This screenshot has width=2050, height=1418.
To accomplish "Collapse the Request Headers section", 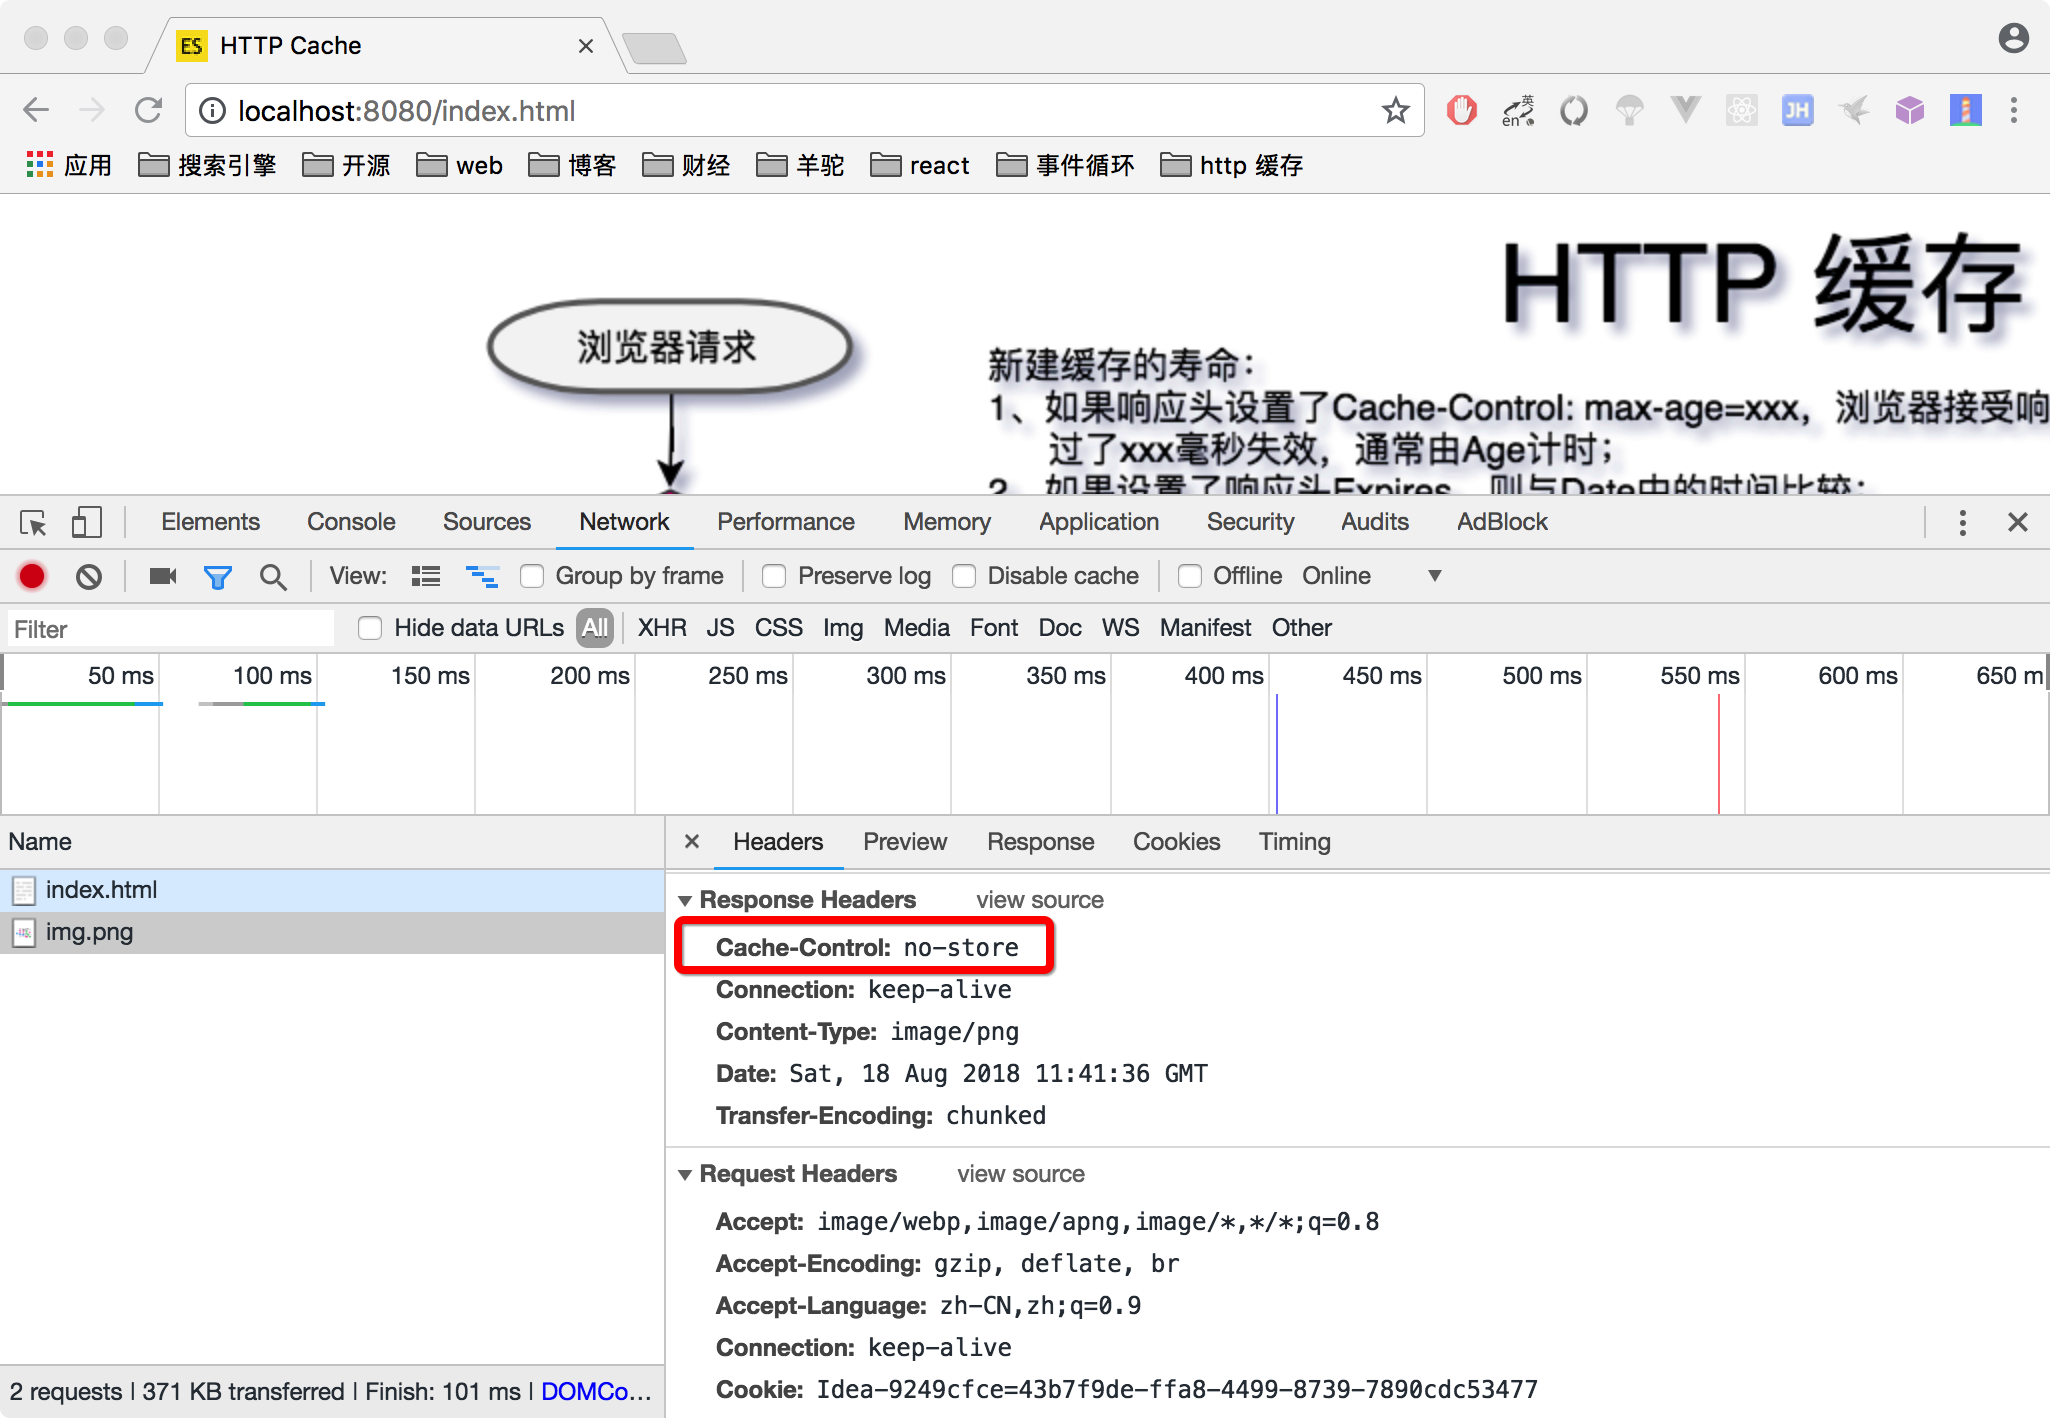I will point(685,1174).
